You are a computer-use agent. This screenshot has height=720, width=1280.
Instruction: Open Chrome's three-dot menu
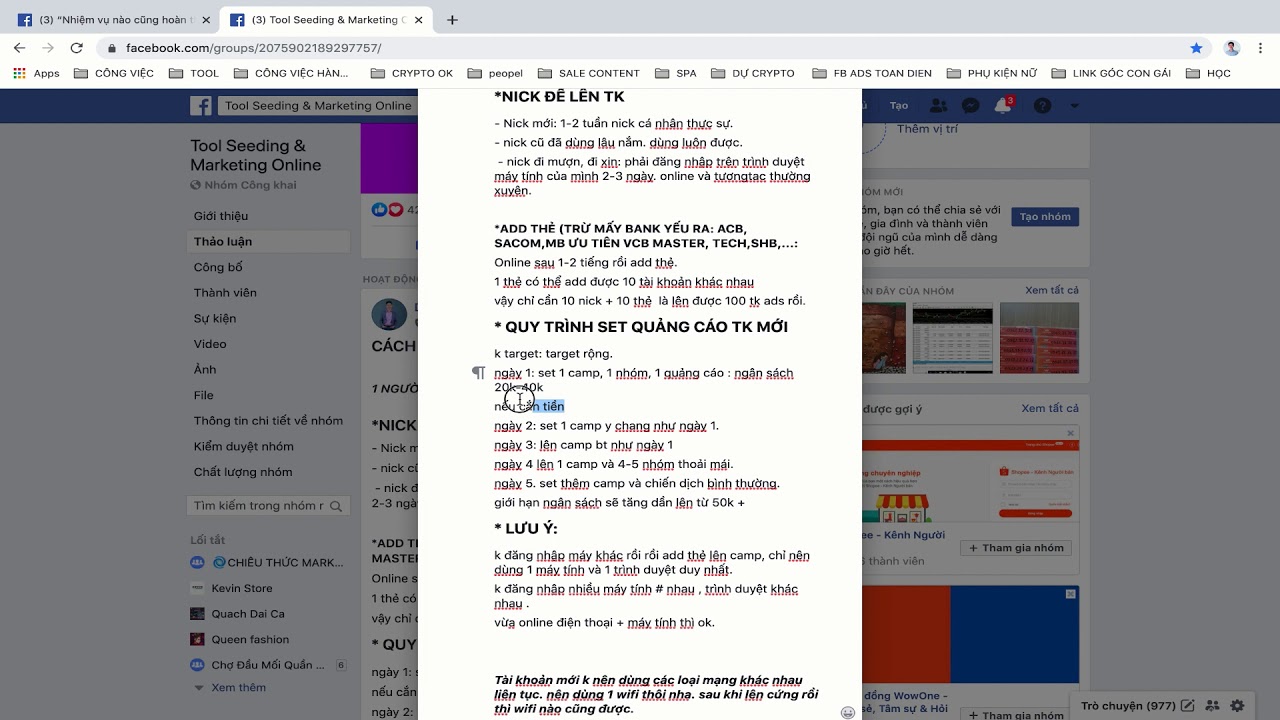1261,47
